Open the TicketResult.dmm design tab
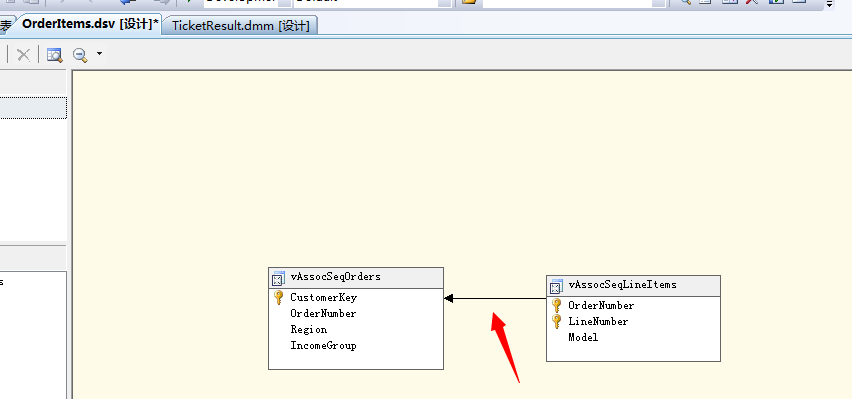 pos(241,26)
